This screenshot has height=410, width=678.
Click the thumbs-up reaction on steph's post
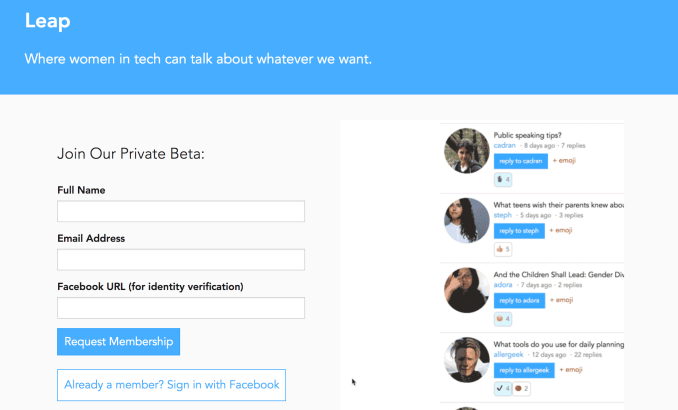click(x=503, y=249)
